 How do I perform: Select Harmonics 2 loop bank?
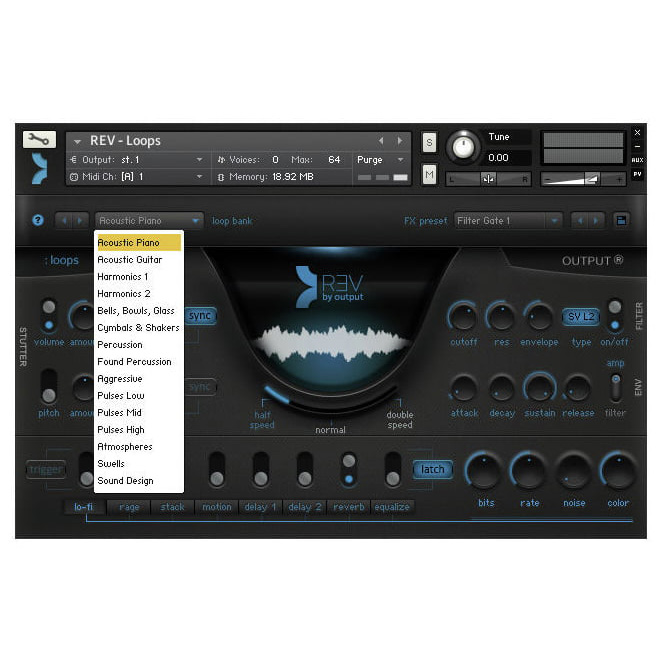point(139,293)
